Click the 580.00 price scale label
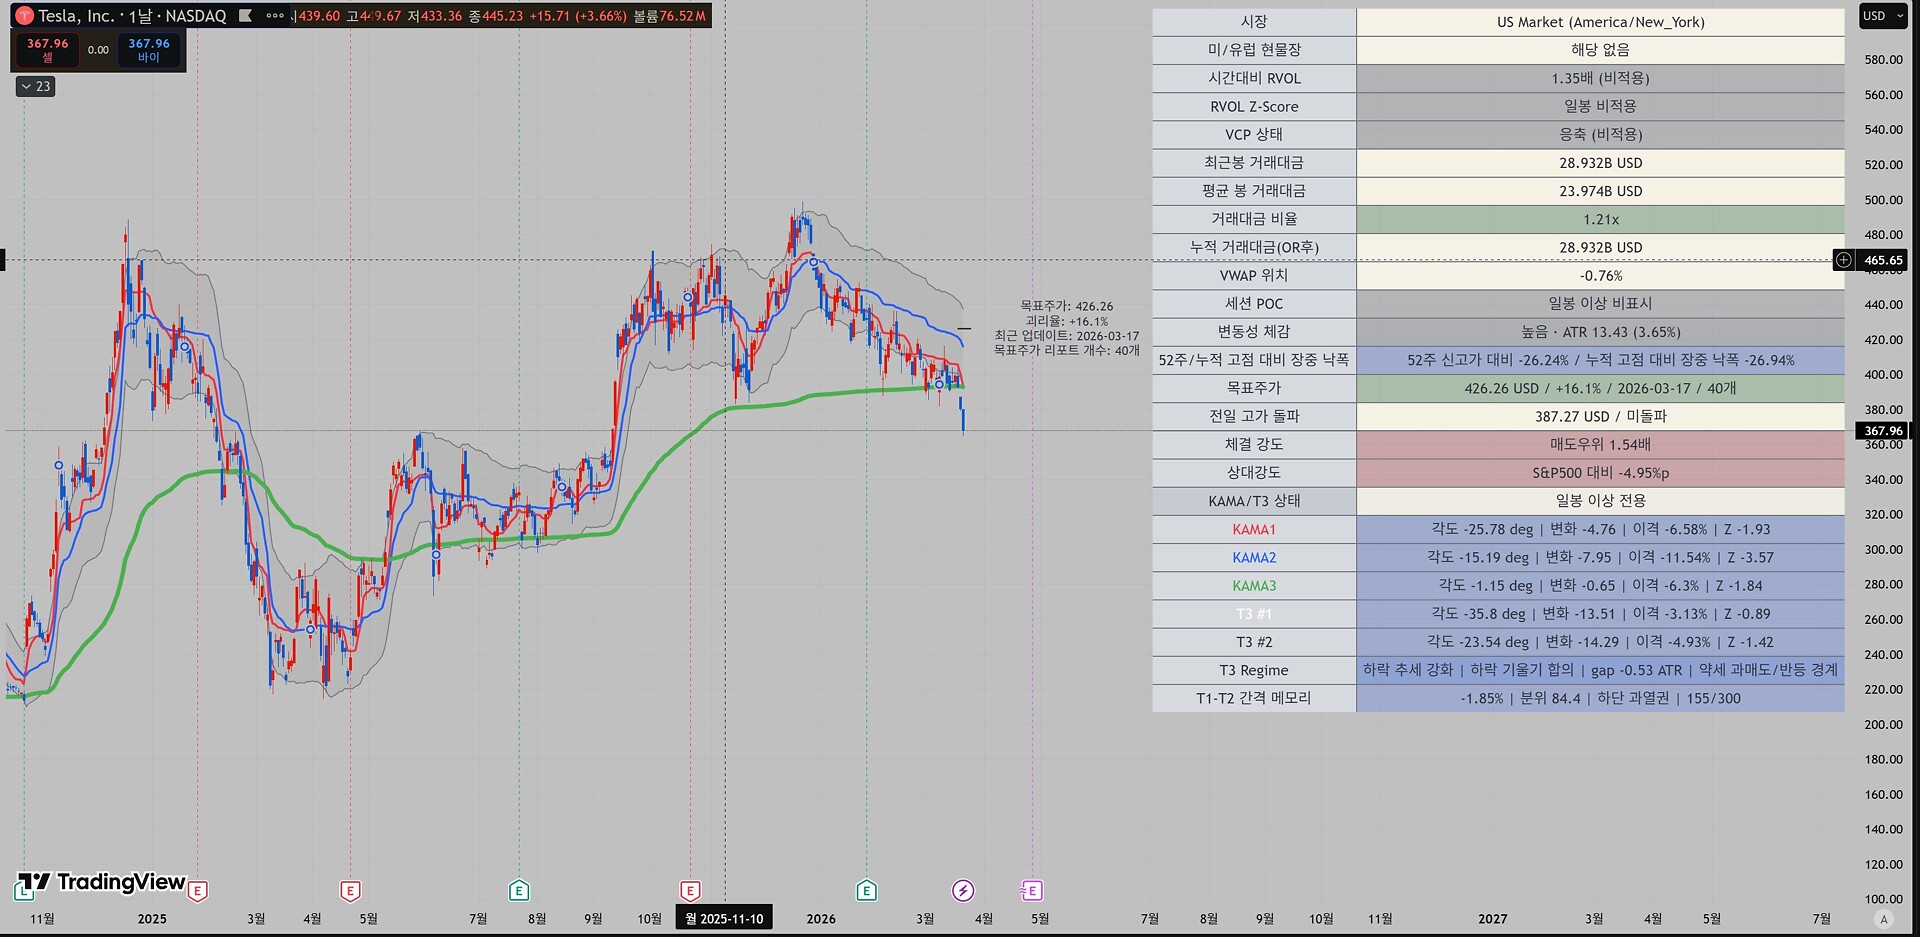 pos(1883,60)
